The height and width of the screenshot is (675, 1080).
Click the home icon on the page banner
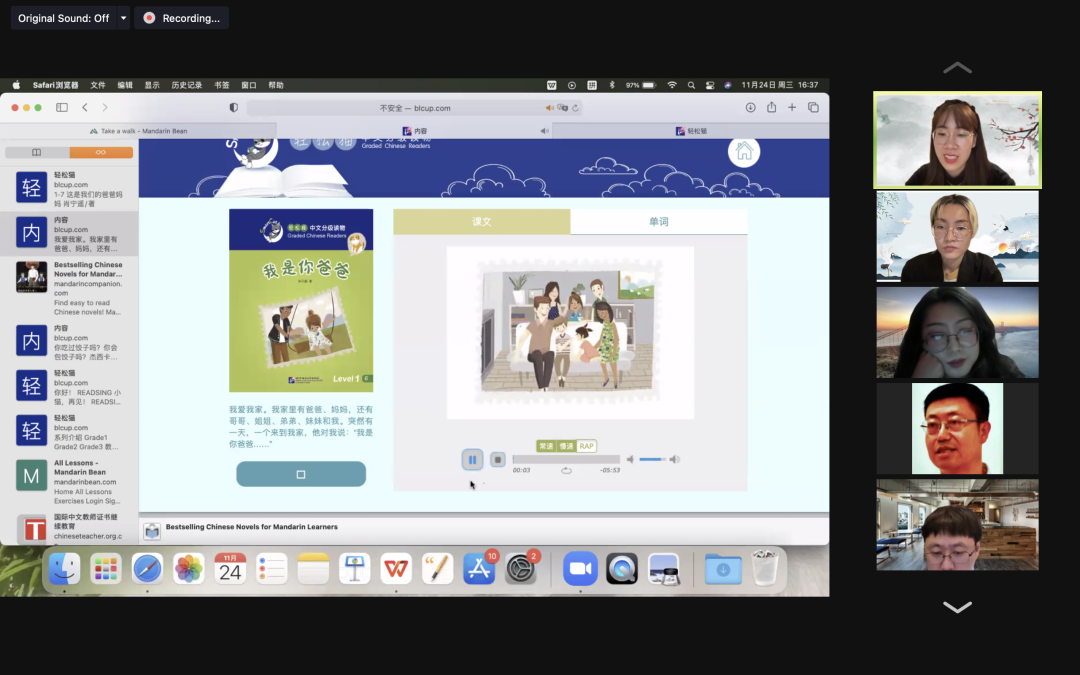(x=744, y=152)
